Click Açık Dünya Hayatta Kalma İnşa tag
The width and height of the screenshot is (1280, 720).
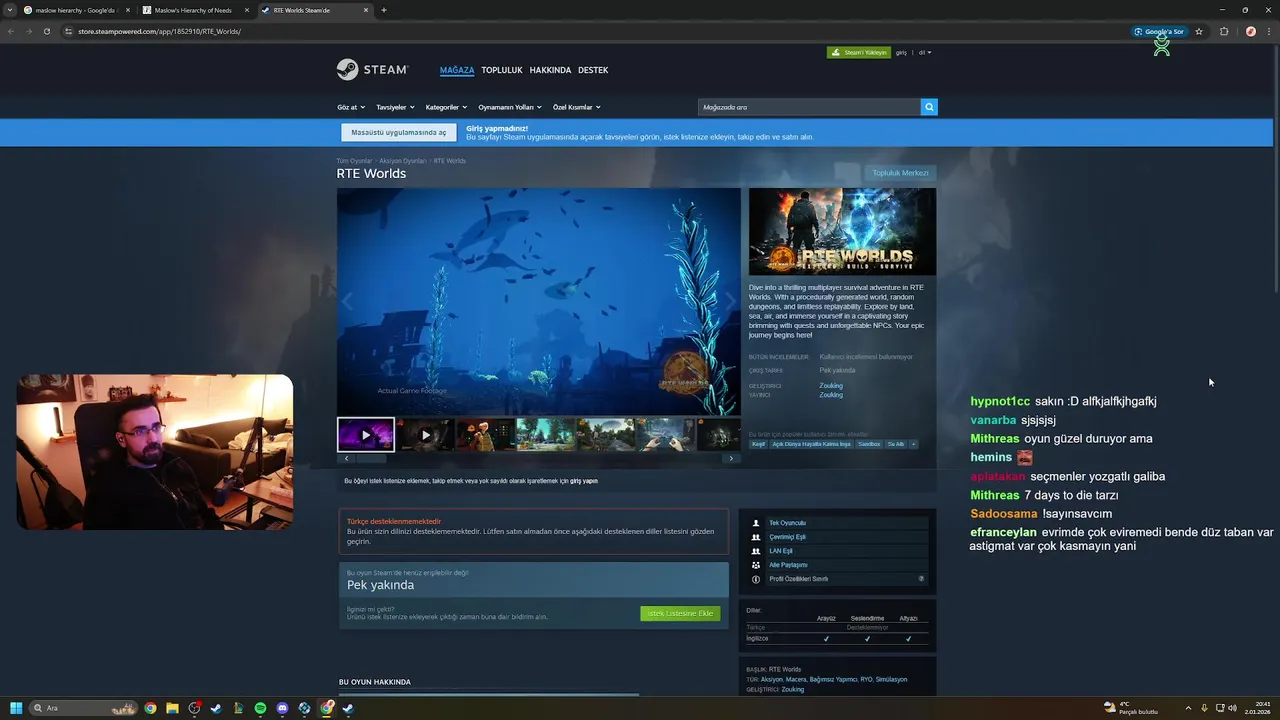[x=812, y=444]
